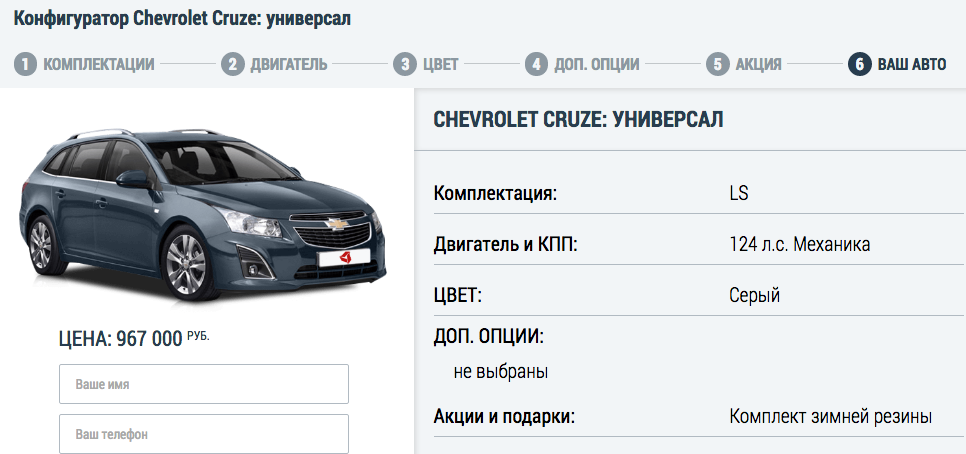Click the Серый color value
Screen dimensions: 966x454
click(x=755, y=296)
